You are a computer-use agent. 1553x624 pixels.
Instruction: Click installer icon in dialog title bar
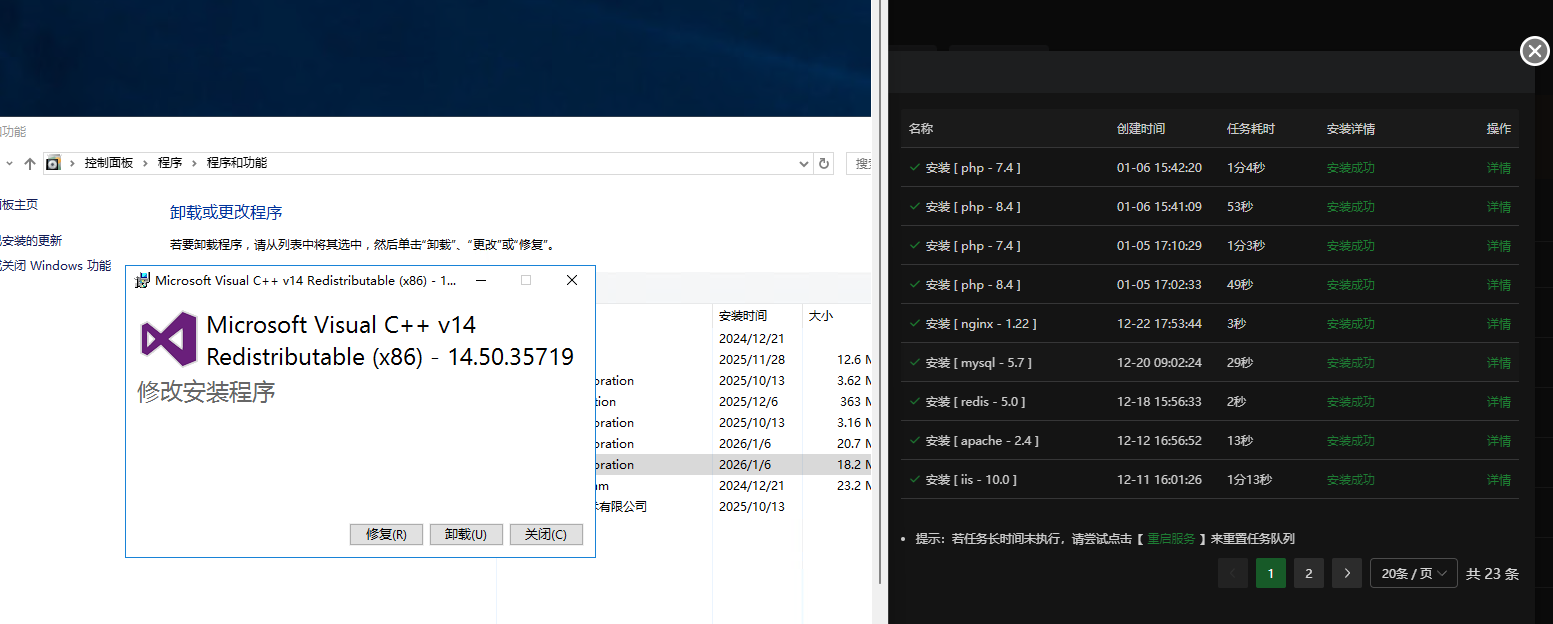pos(143,281)
